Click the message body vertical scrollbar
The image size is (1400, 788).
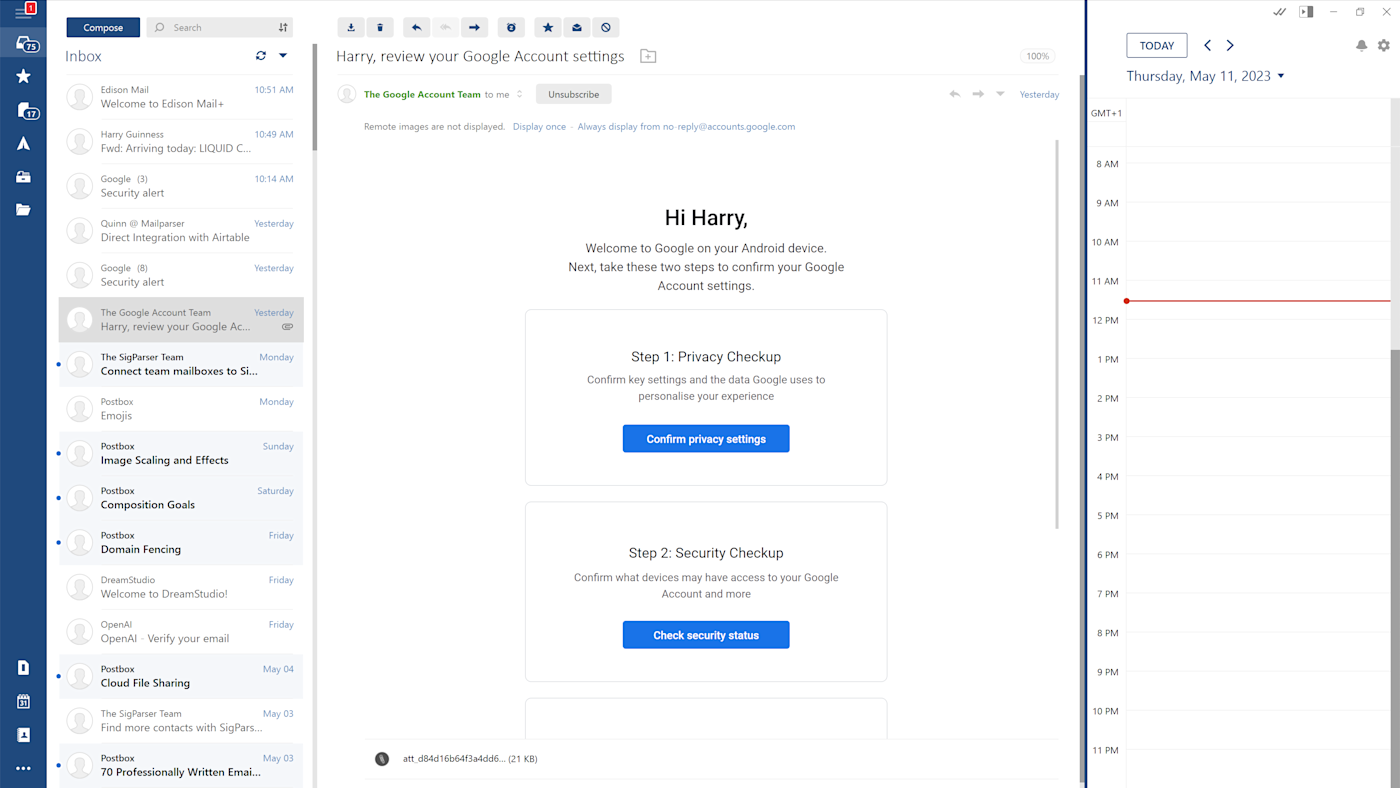pyautogui.click(x=1057, y=334)
